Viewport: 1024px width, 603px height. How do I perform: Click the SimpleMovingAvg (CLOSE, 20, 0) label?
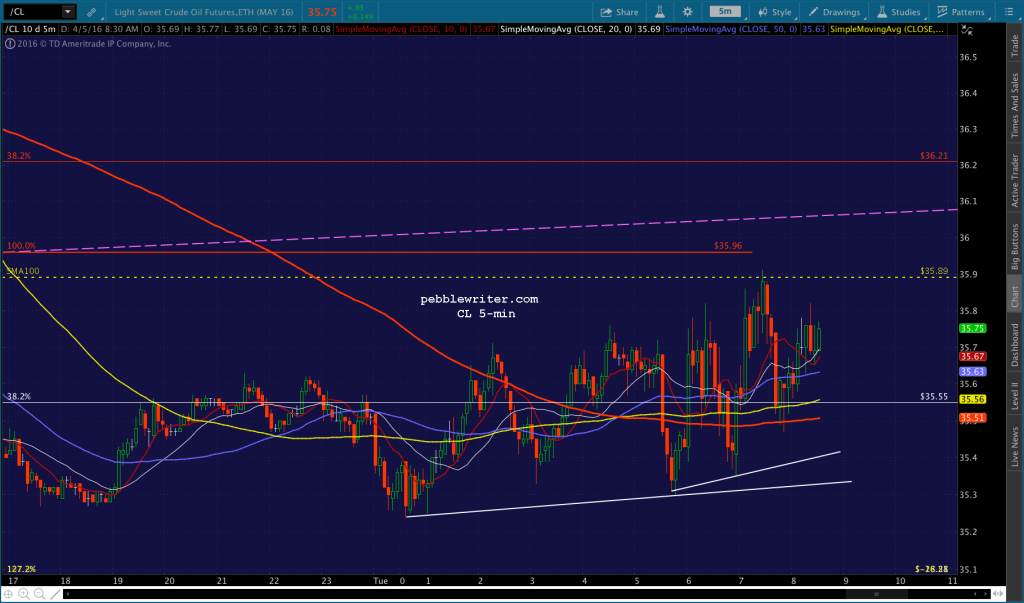coord(566,29)
